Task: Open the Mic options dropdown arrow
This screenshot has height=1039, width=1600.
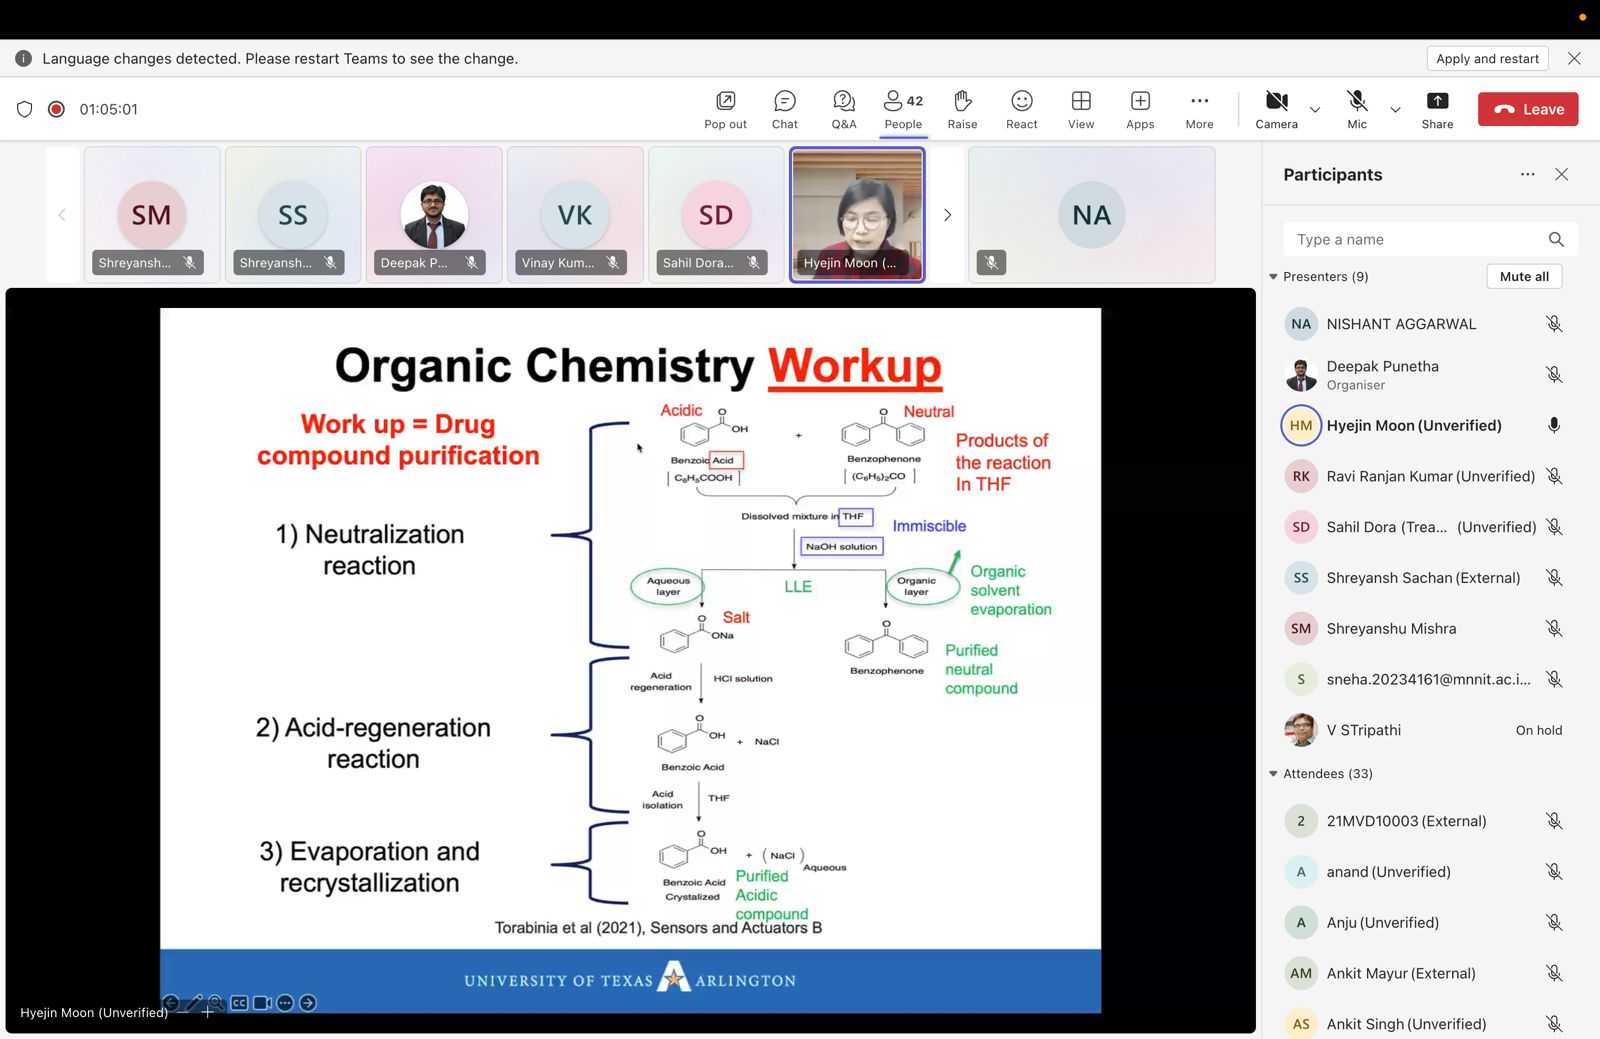Action: [x=1395, y=110]
